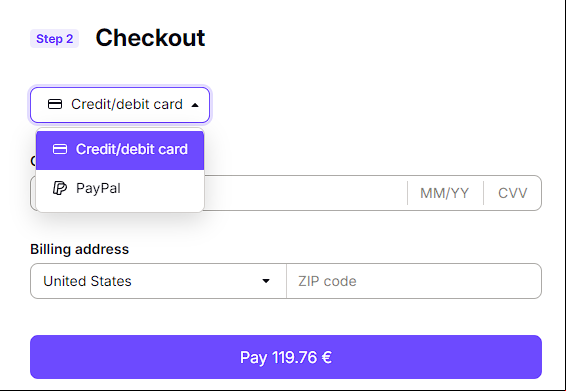
Task: Click the card icon in payment method selector
Action: (x=55, y=104)
